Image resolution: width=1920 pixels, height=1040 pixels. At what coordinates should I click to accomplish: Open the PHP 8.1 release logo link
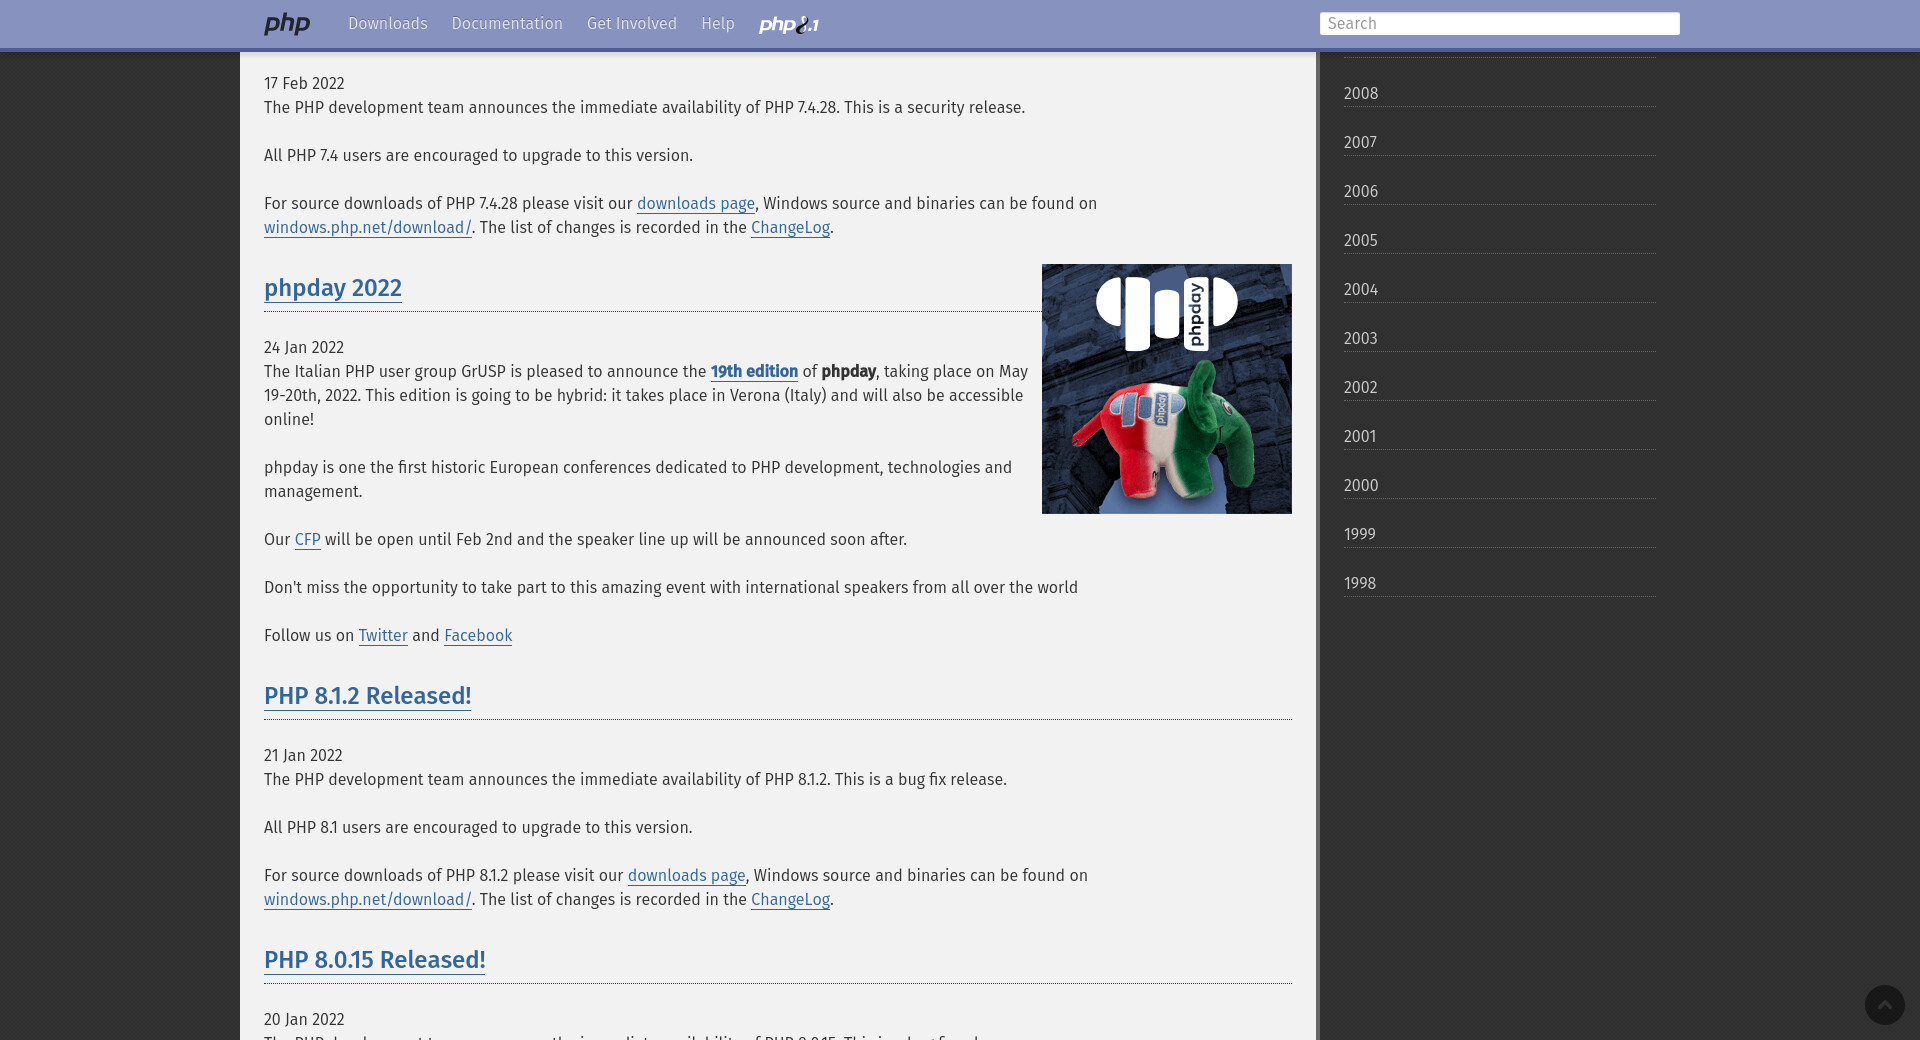click(788, 25)
